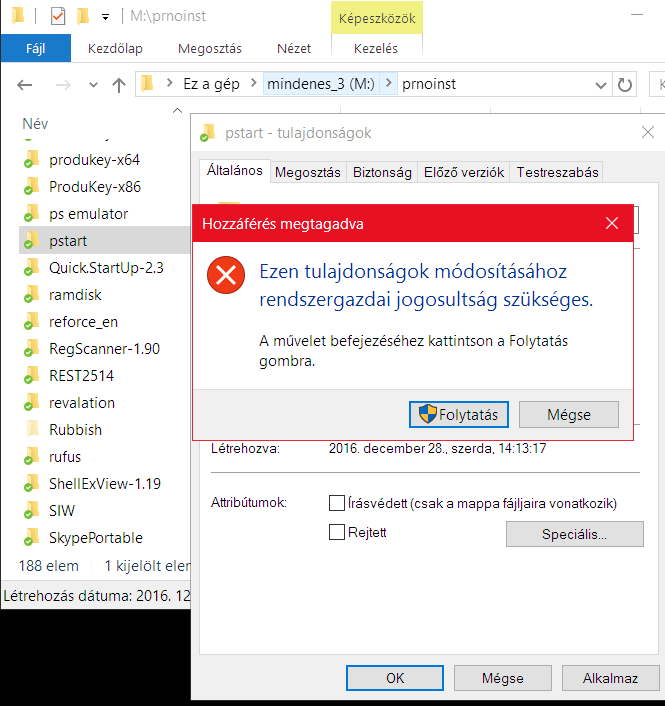Click Mégse in the properties window
This screenshot has height=706, width=665.
point(502,678)
